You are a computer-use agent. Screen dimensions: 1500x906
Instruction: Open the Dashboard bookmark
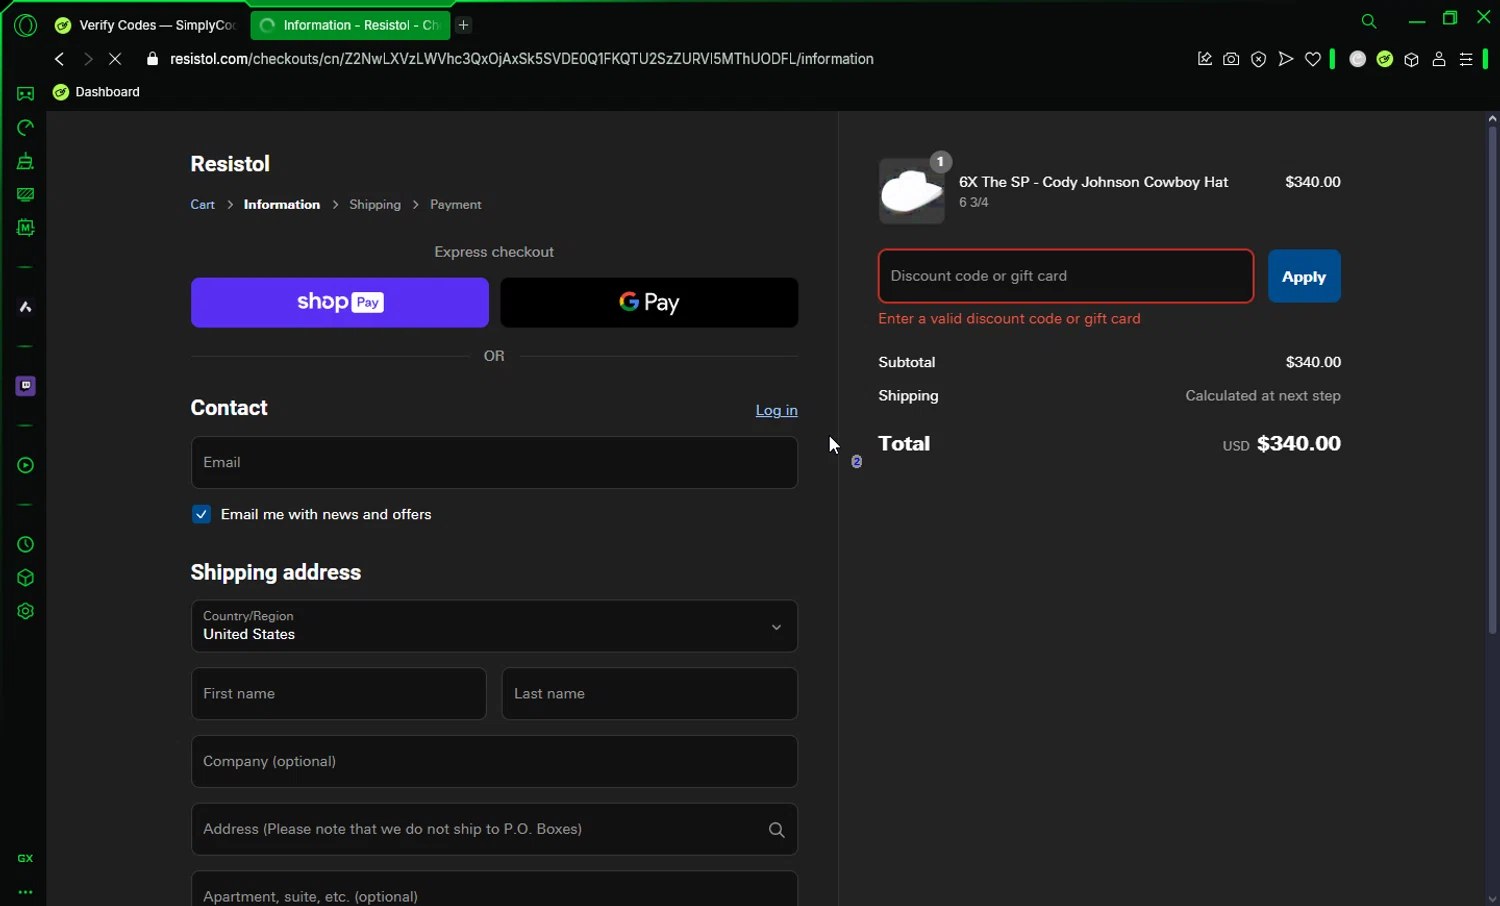point(96,92)
